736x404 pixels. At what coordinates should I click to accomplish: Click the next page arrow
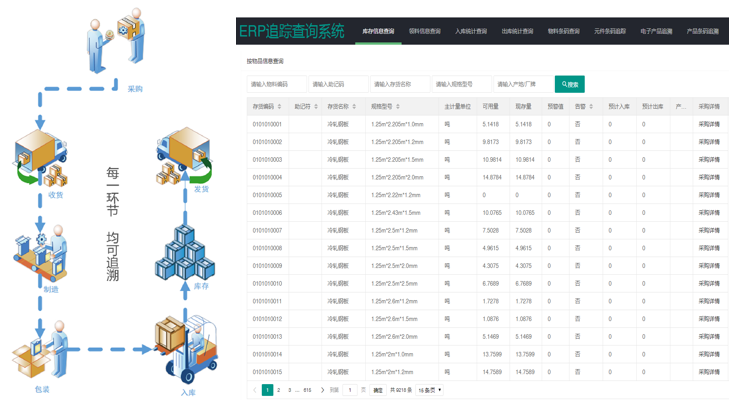tap(322, 390)
